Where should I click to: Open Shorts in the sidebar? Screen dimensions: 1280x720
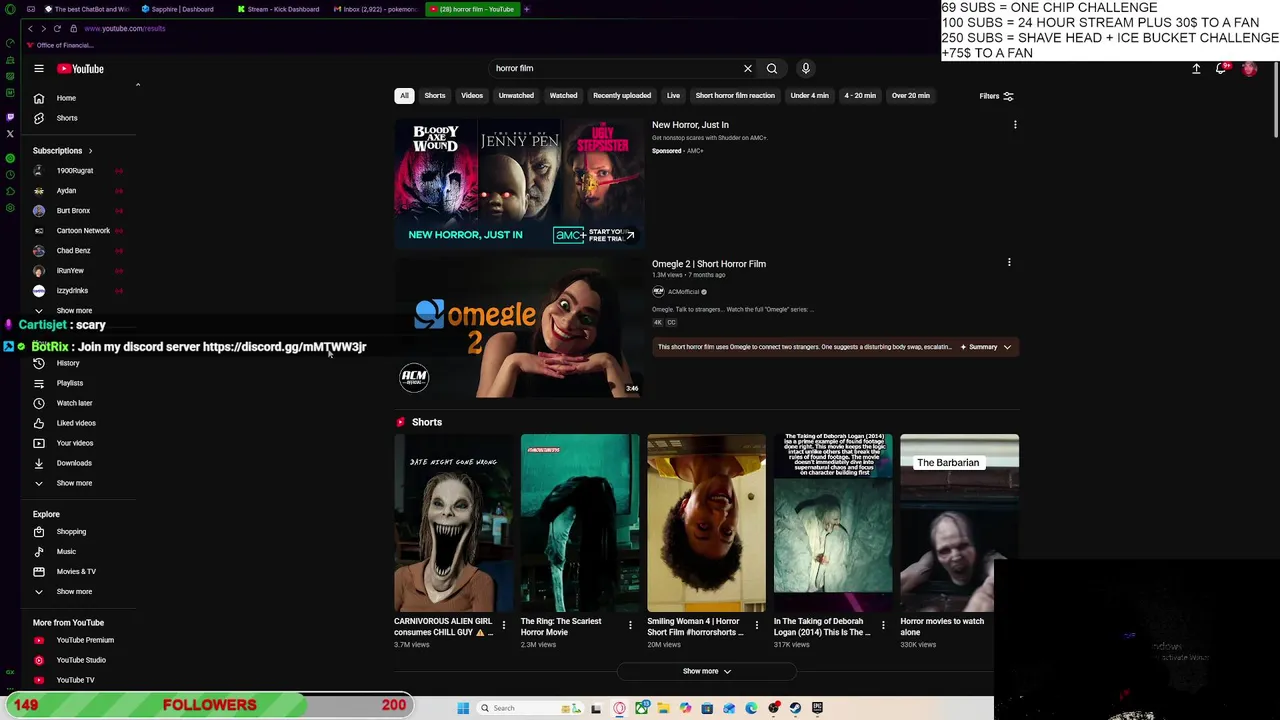point(66,118)
